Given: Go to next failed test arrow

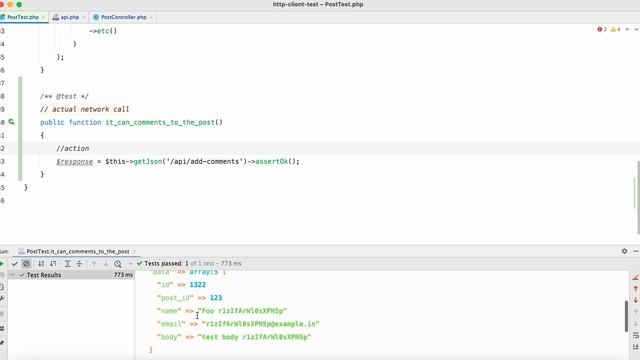Looking at the screenshot, I should point(106,264).
